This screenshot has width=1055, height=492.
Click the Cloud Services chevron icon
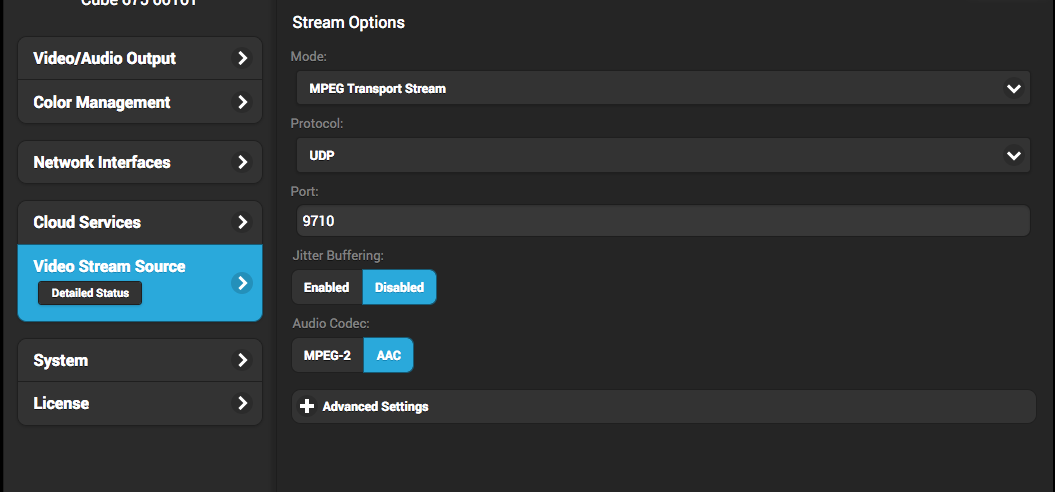click(x=242, y=222)
